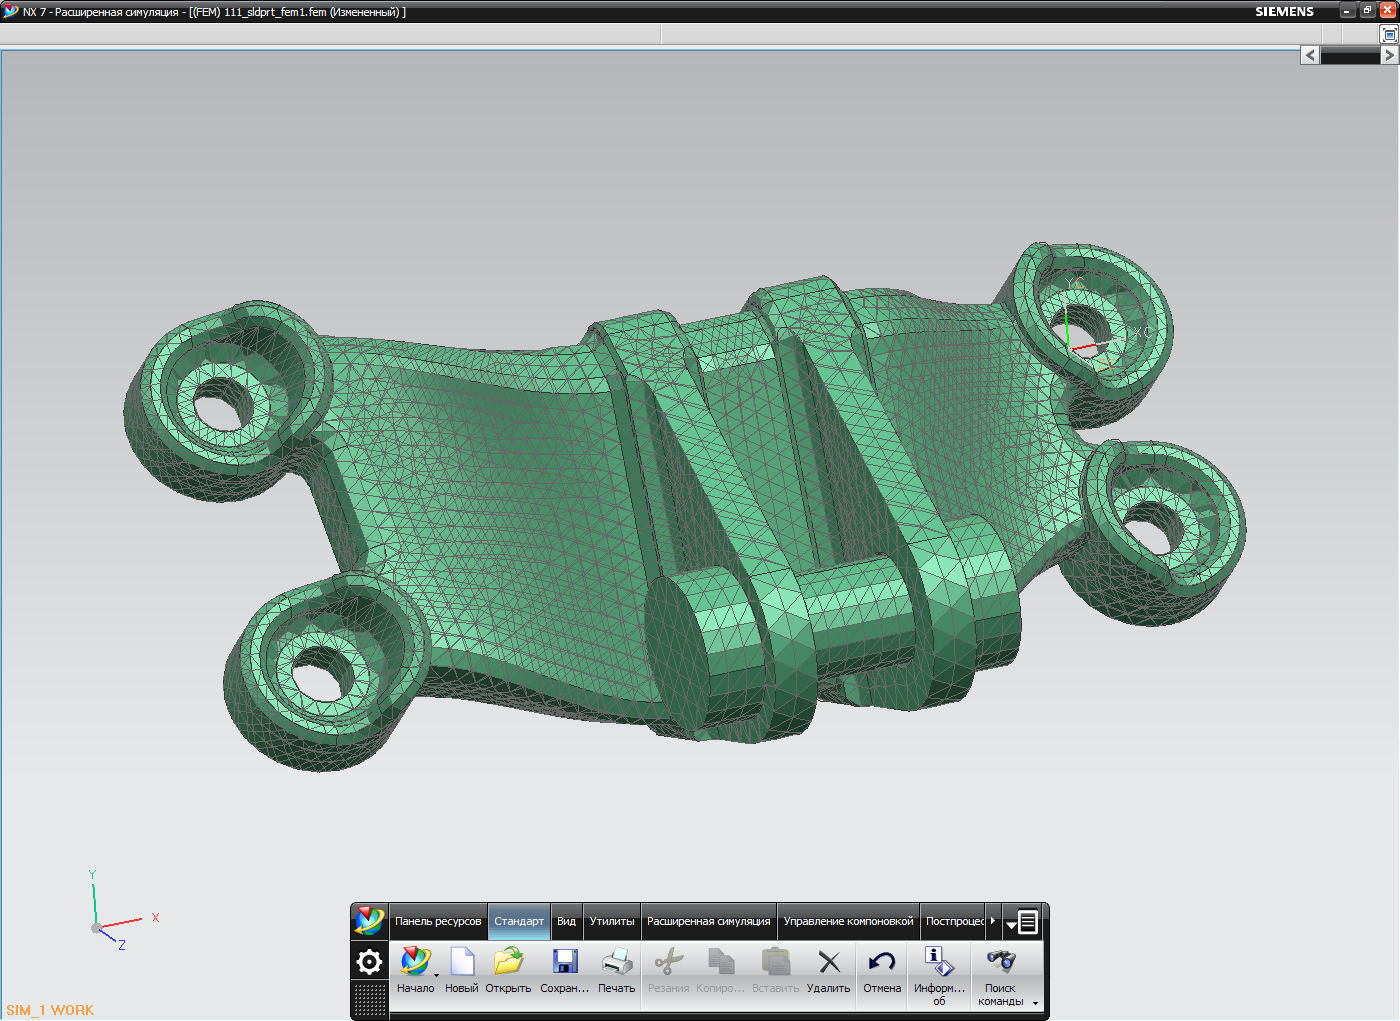Save the FEM model via the Сохранить icon

point(565,960)
